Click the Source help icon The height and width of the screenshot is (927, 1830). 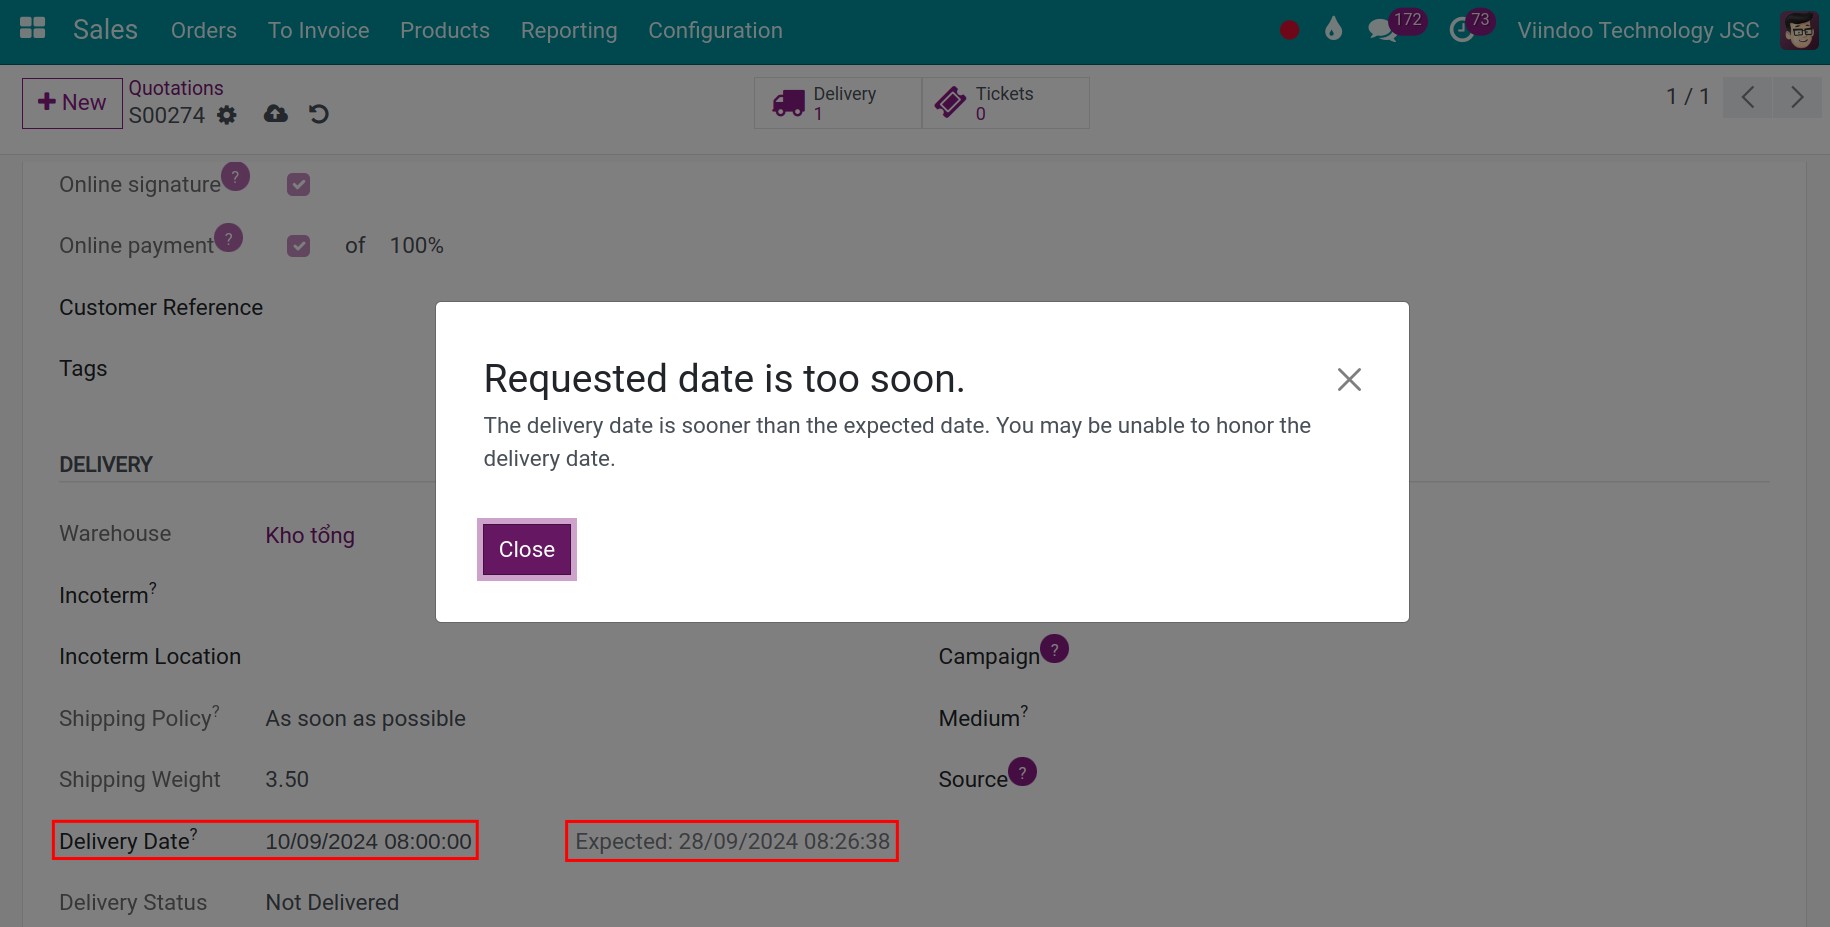click(1022, 772)
